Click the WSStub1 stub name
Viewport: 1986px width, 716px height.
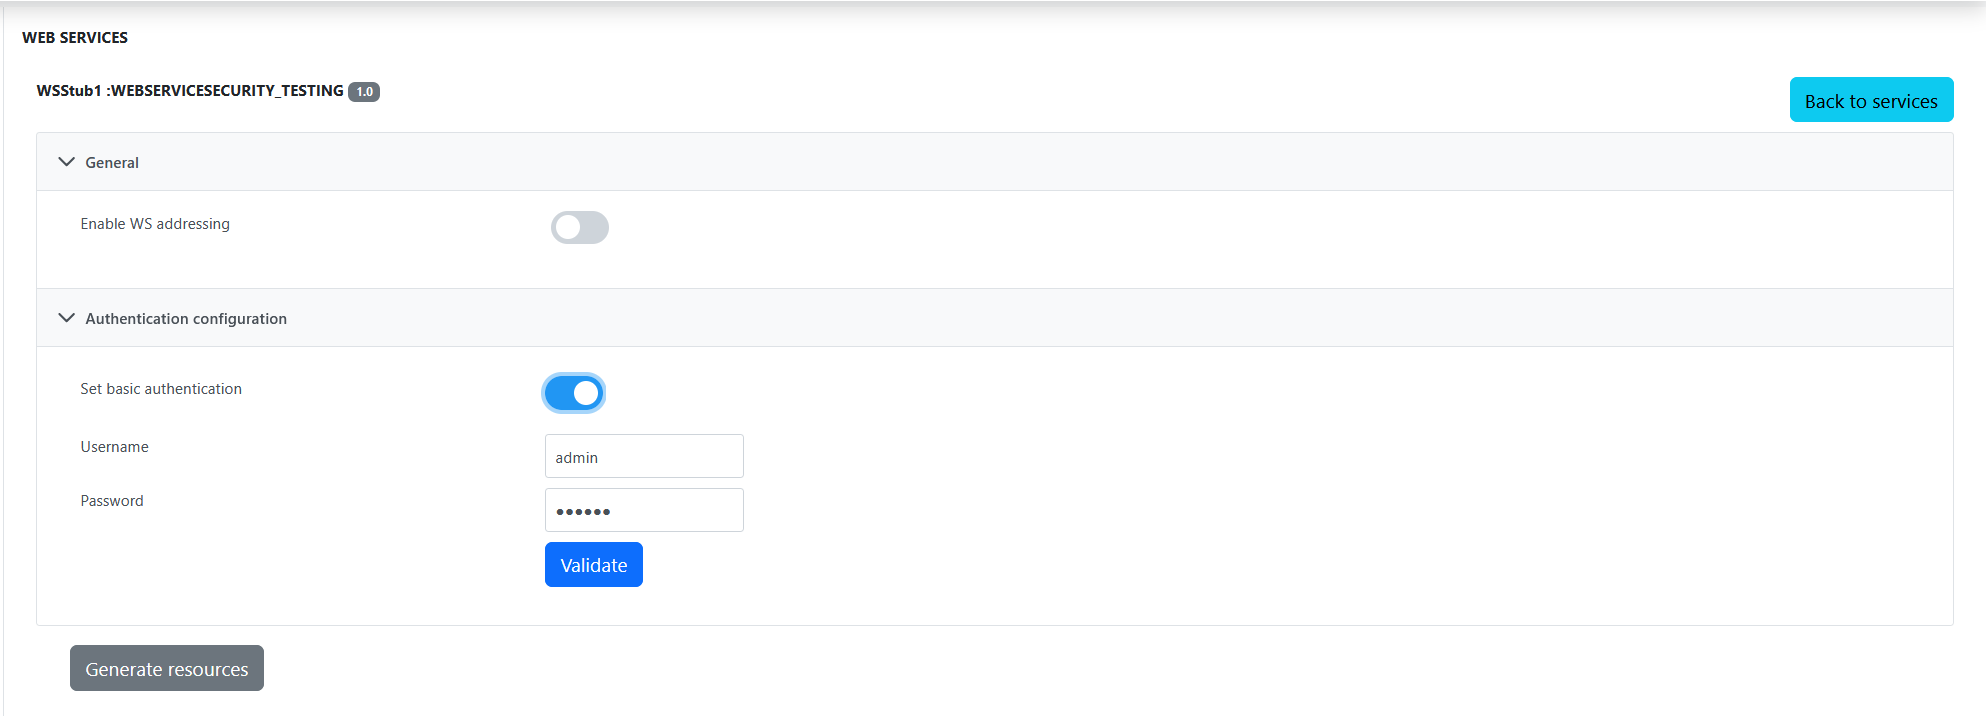pos(69,91)
